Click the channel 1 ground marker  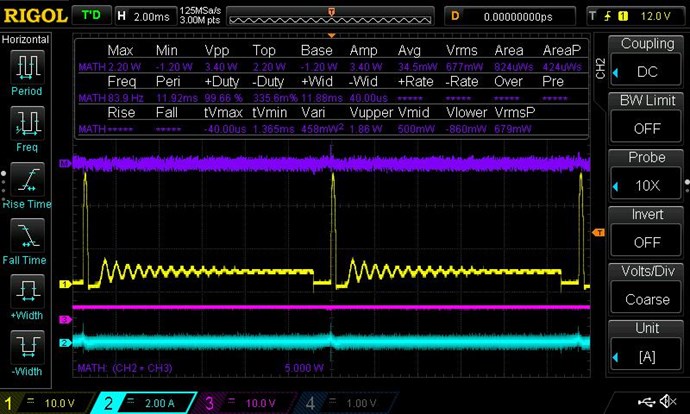65,284
